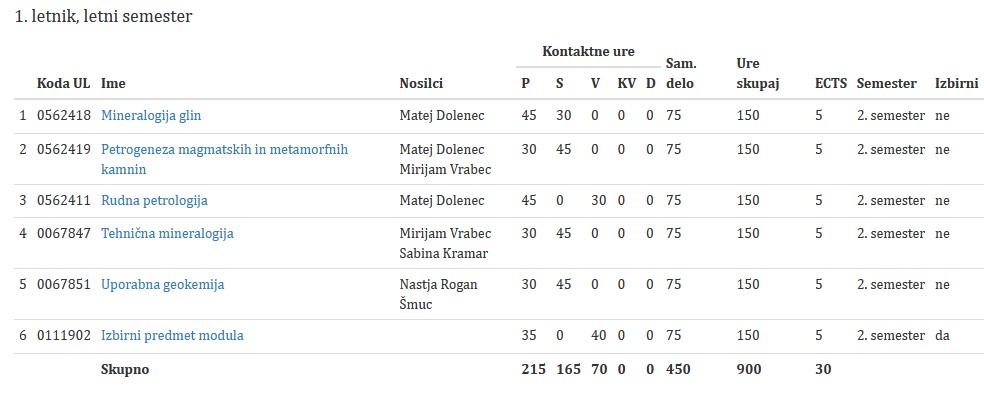The width and height of the screenshot is (984, 401).
Task: Click the Nosilci column header
Action: point(421,83)
